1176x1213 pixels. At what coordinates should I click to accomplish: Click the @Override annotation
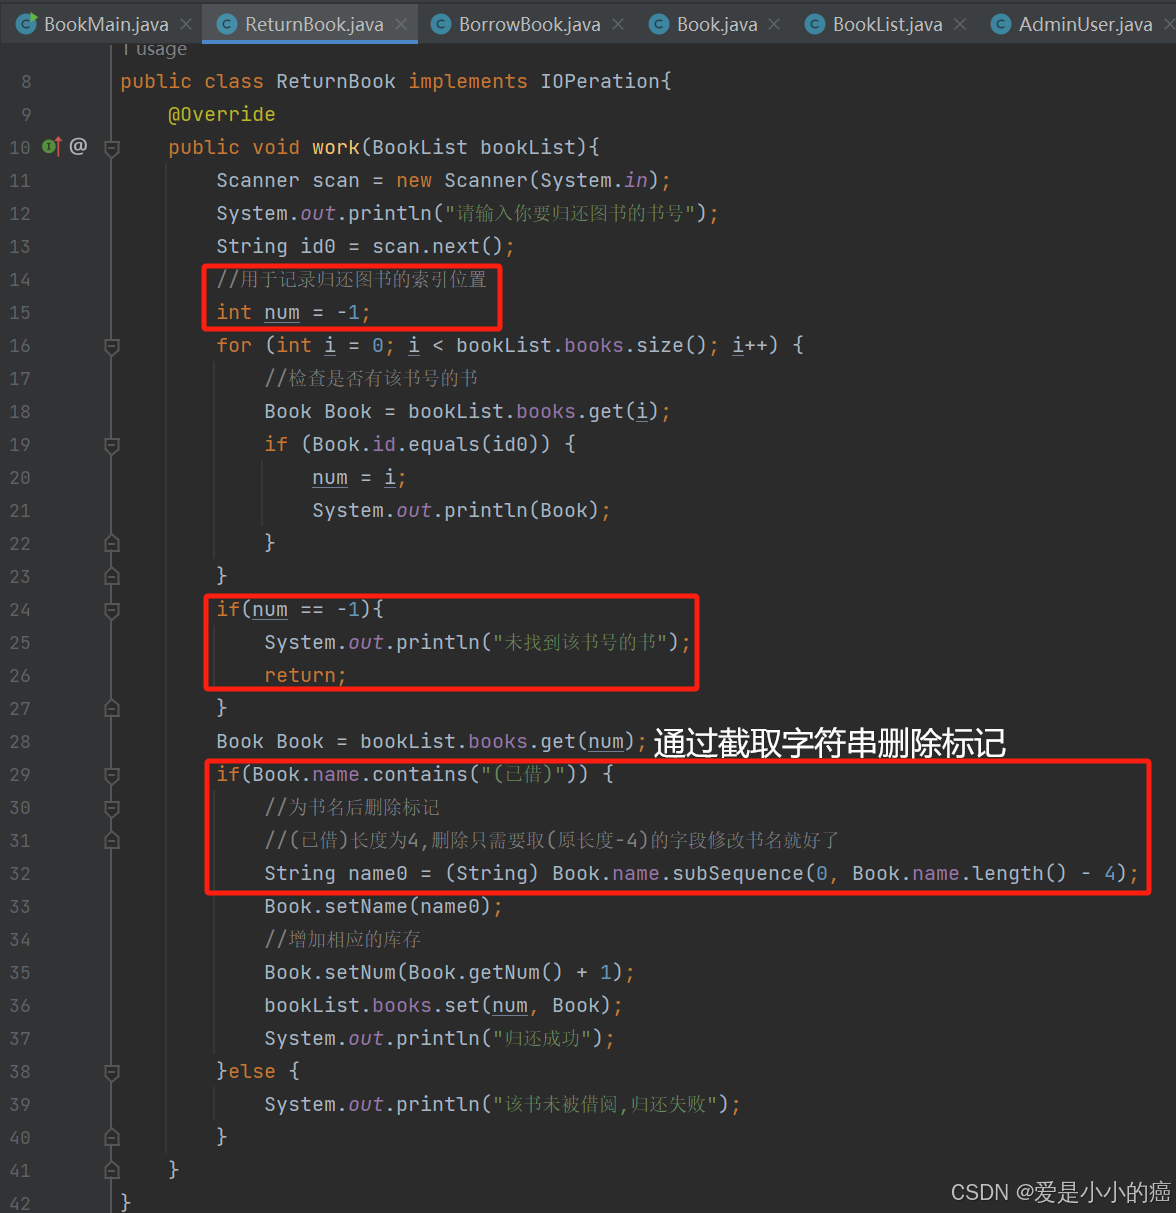[x=222, y=115]
